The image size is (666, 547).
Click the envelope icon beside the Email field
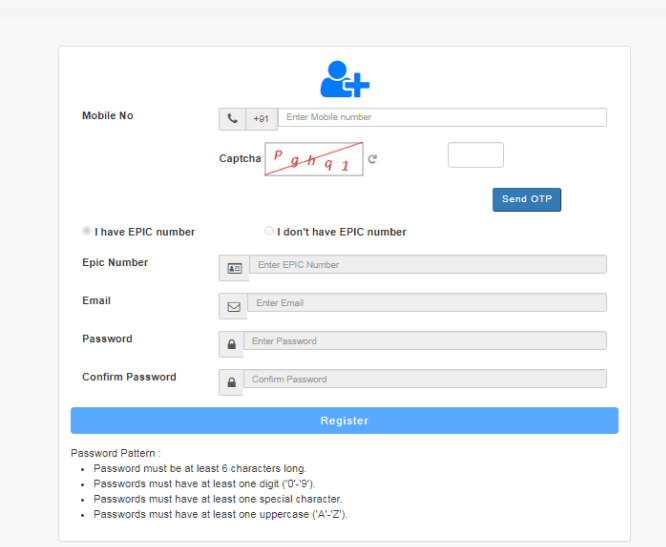pos(234,306)
